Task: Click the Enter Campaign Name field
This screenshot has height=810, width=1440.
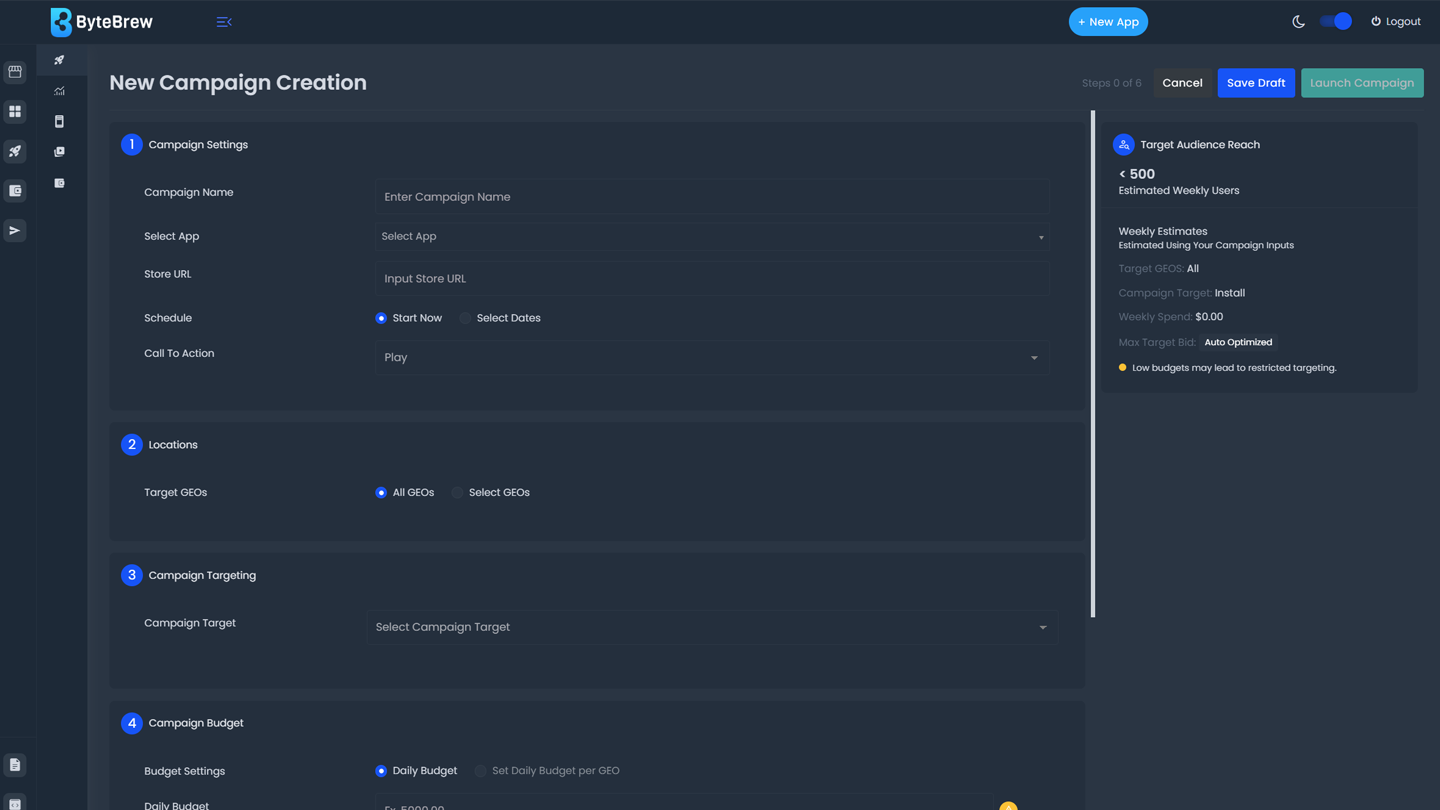Action: (x=712, y=197)
